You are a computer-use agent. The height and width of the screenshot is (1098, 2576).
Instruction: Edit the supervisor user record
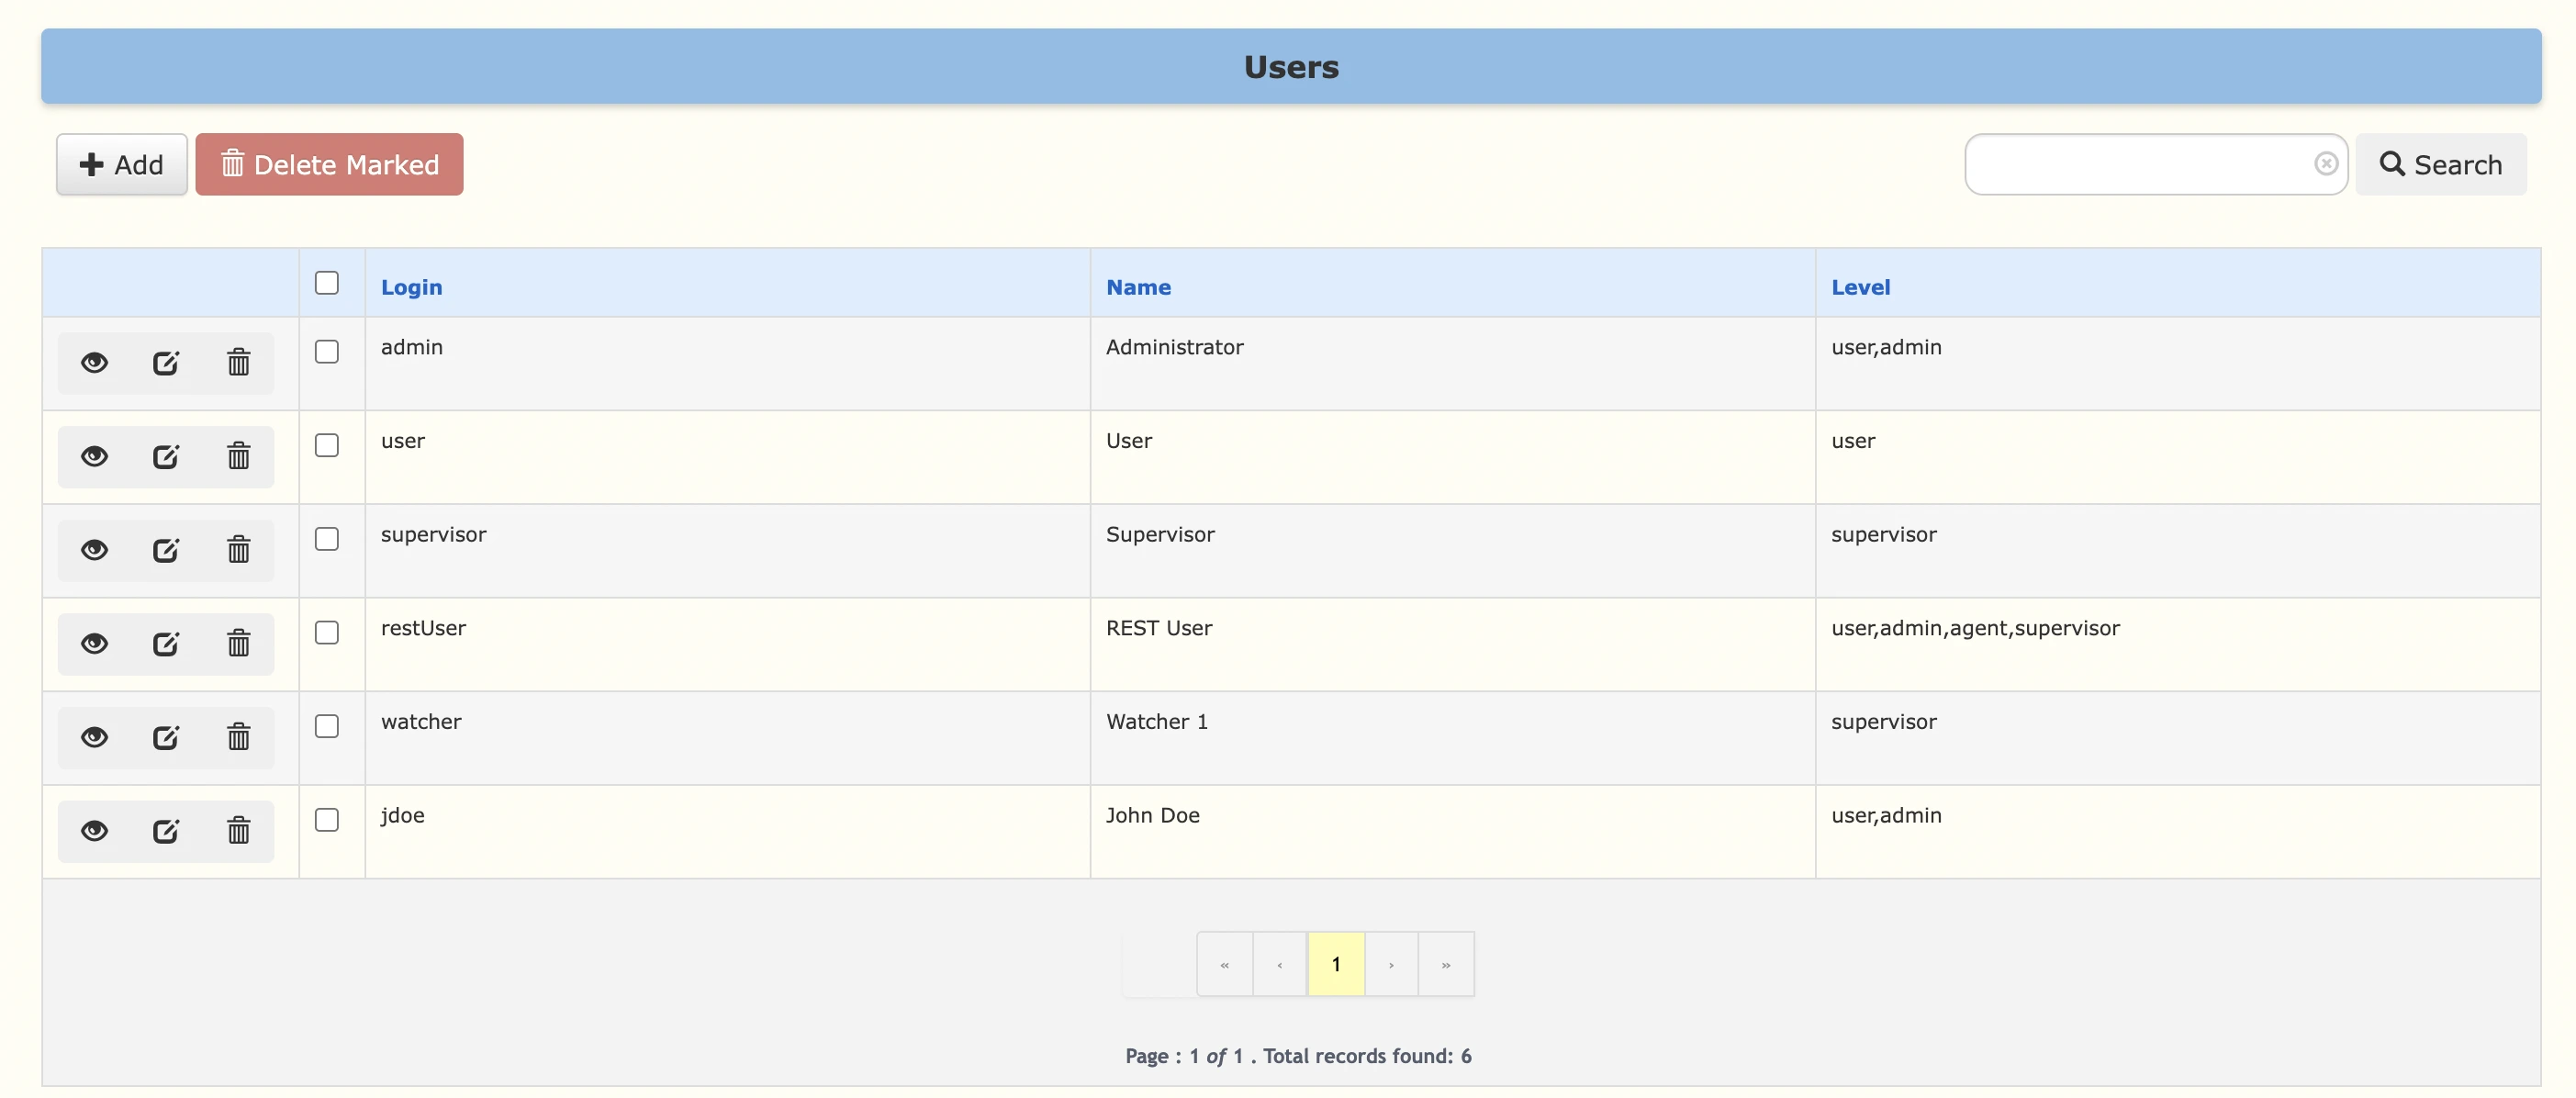(x=166, y=549)
